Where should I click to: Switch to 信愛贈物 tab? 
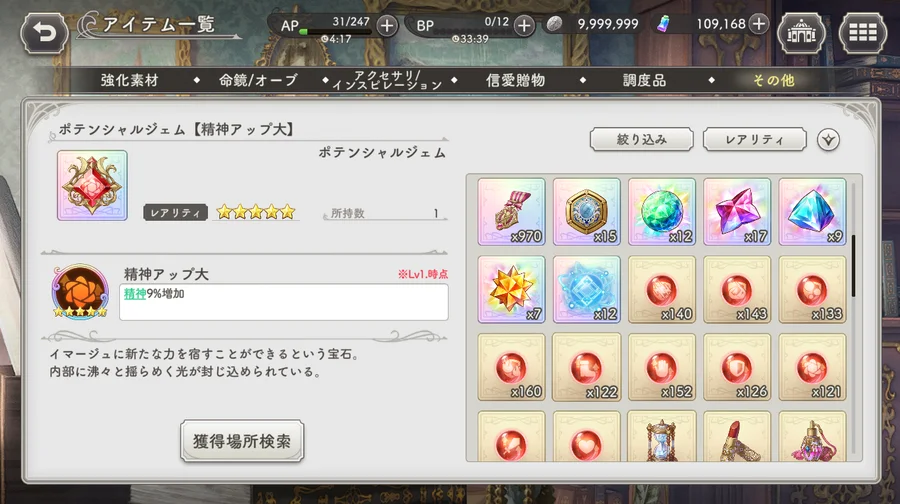(515, 80)
